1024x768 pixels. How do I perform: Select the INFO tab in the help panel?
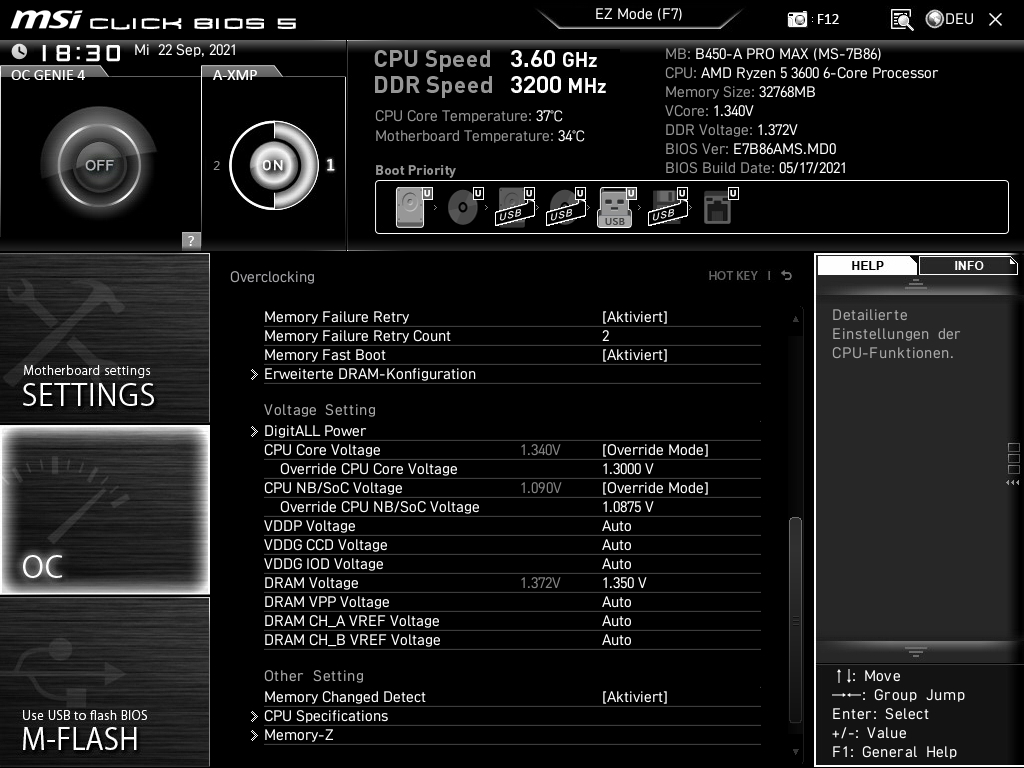click(968, 265)
